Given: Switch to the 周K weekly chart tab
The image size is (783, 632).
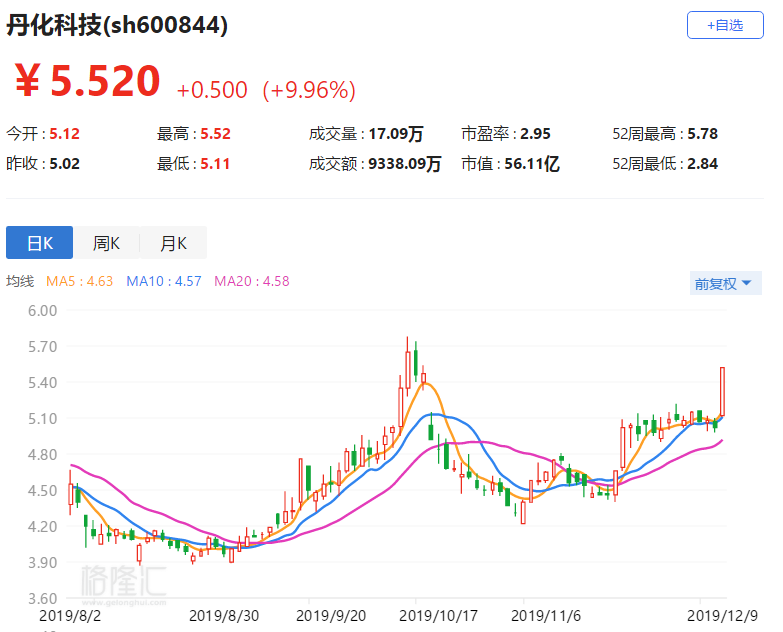Looking at the screenshot, I should pyautogui.click(x=106, y=243).
